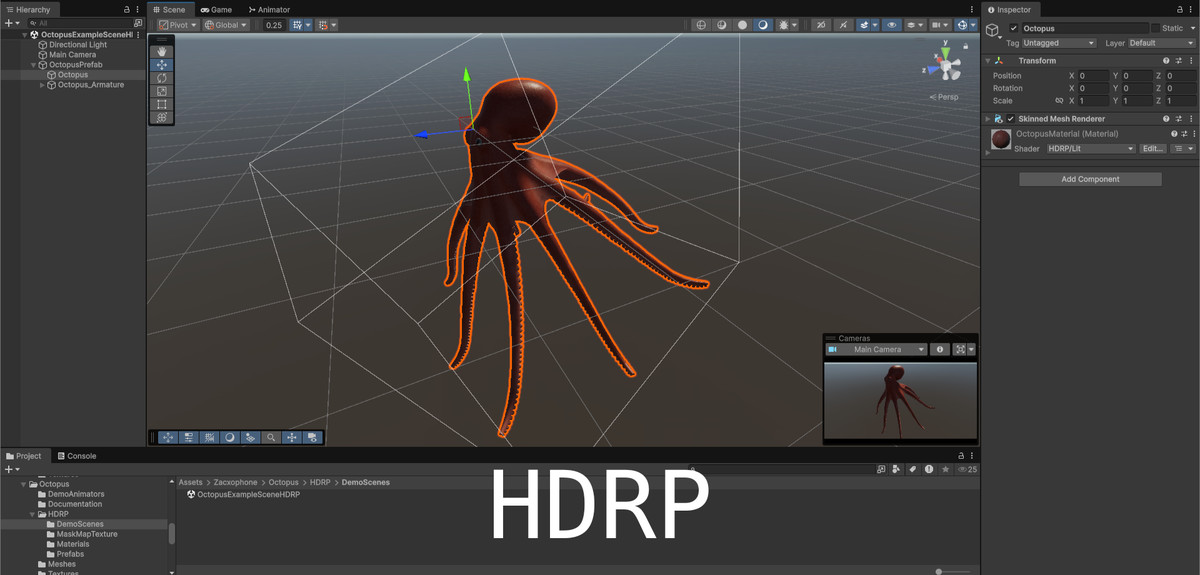The height and width of the screenshot is (575, 1200).
Task: Switch to the Animator tab
Action: tap(267, 9)
